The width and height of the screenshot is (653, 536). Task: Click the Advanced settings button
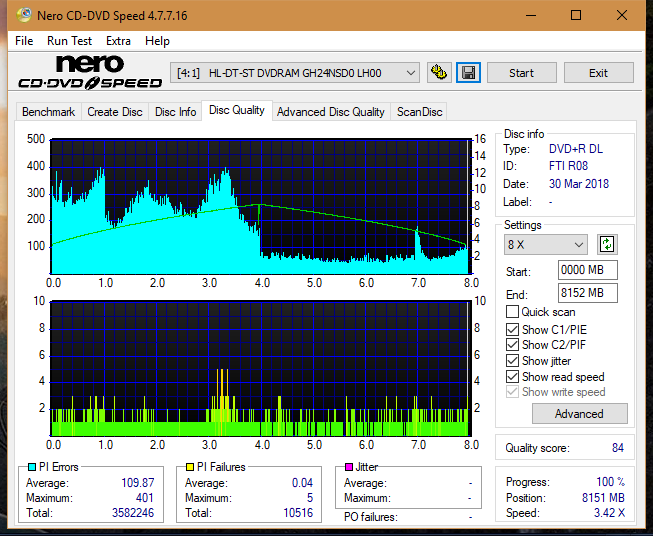(x=579, y=414)
